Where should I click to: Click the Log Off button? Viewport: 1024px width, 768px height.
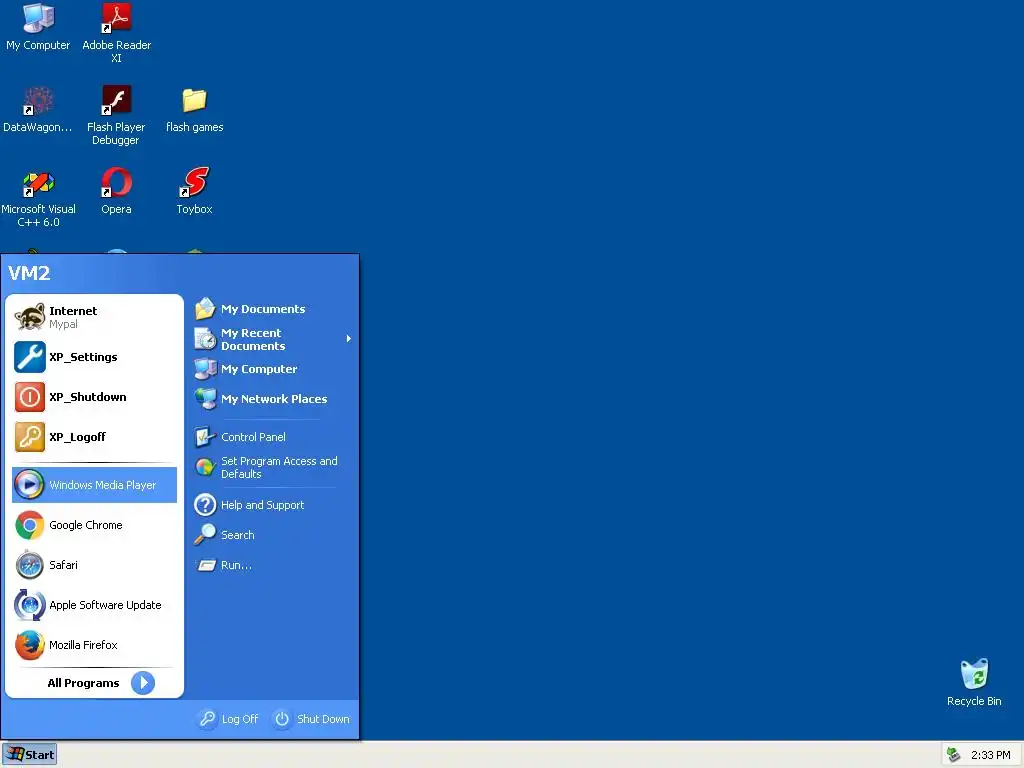coord(228,718)
